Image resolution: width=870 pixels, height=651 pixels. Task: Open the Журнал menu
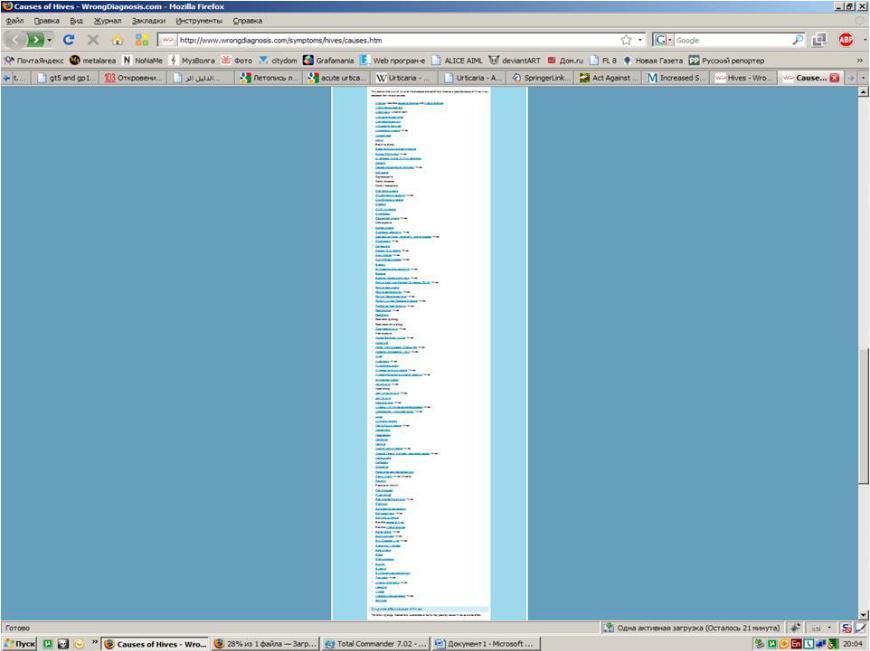107,21
